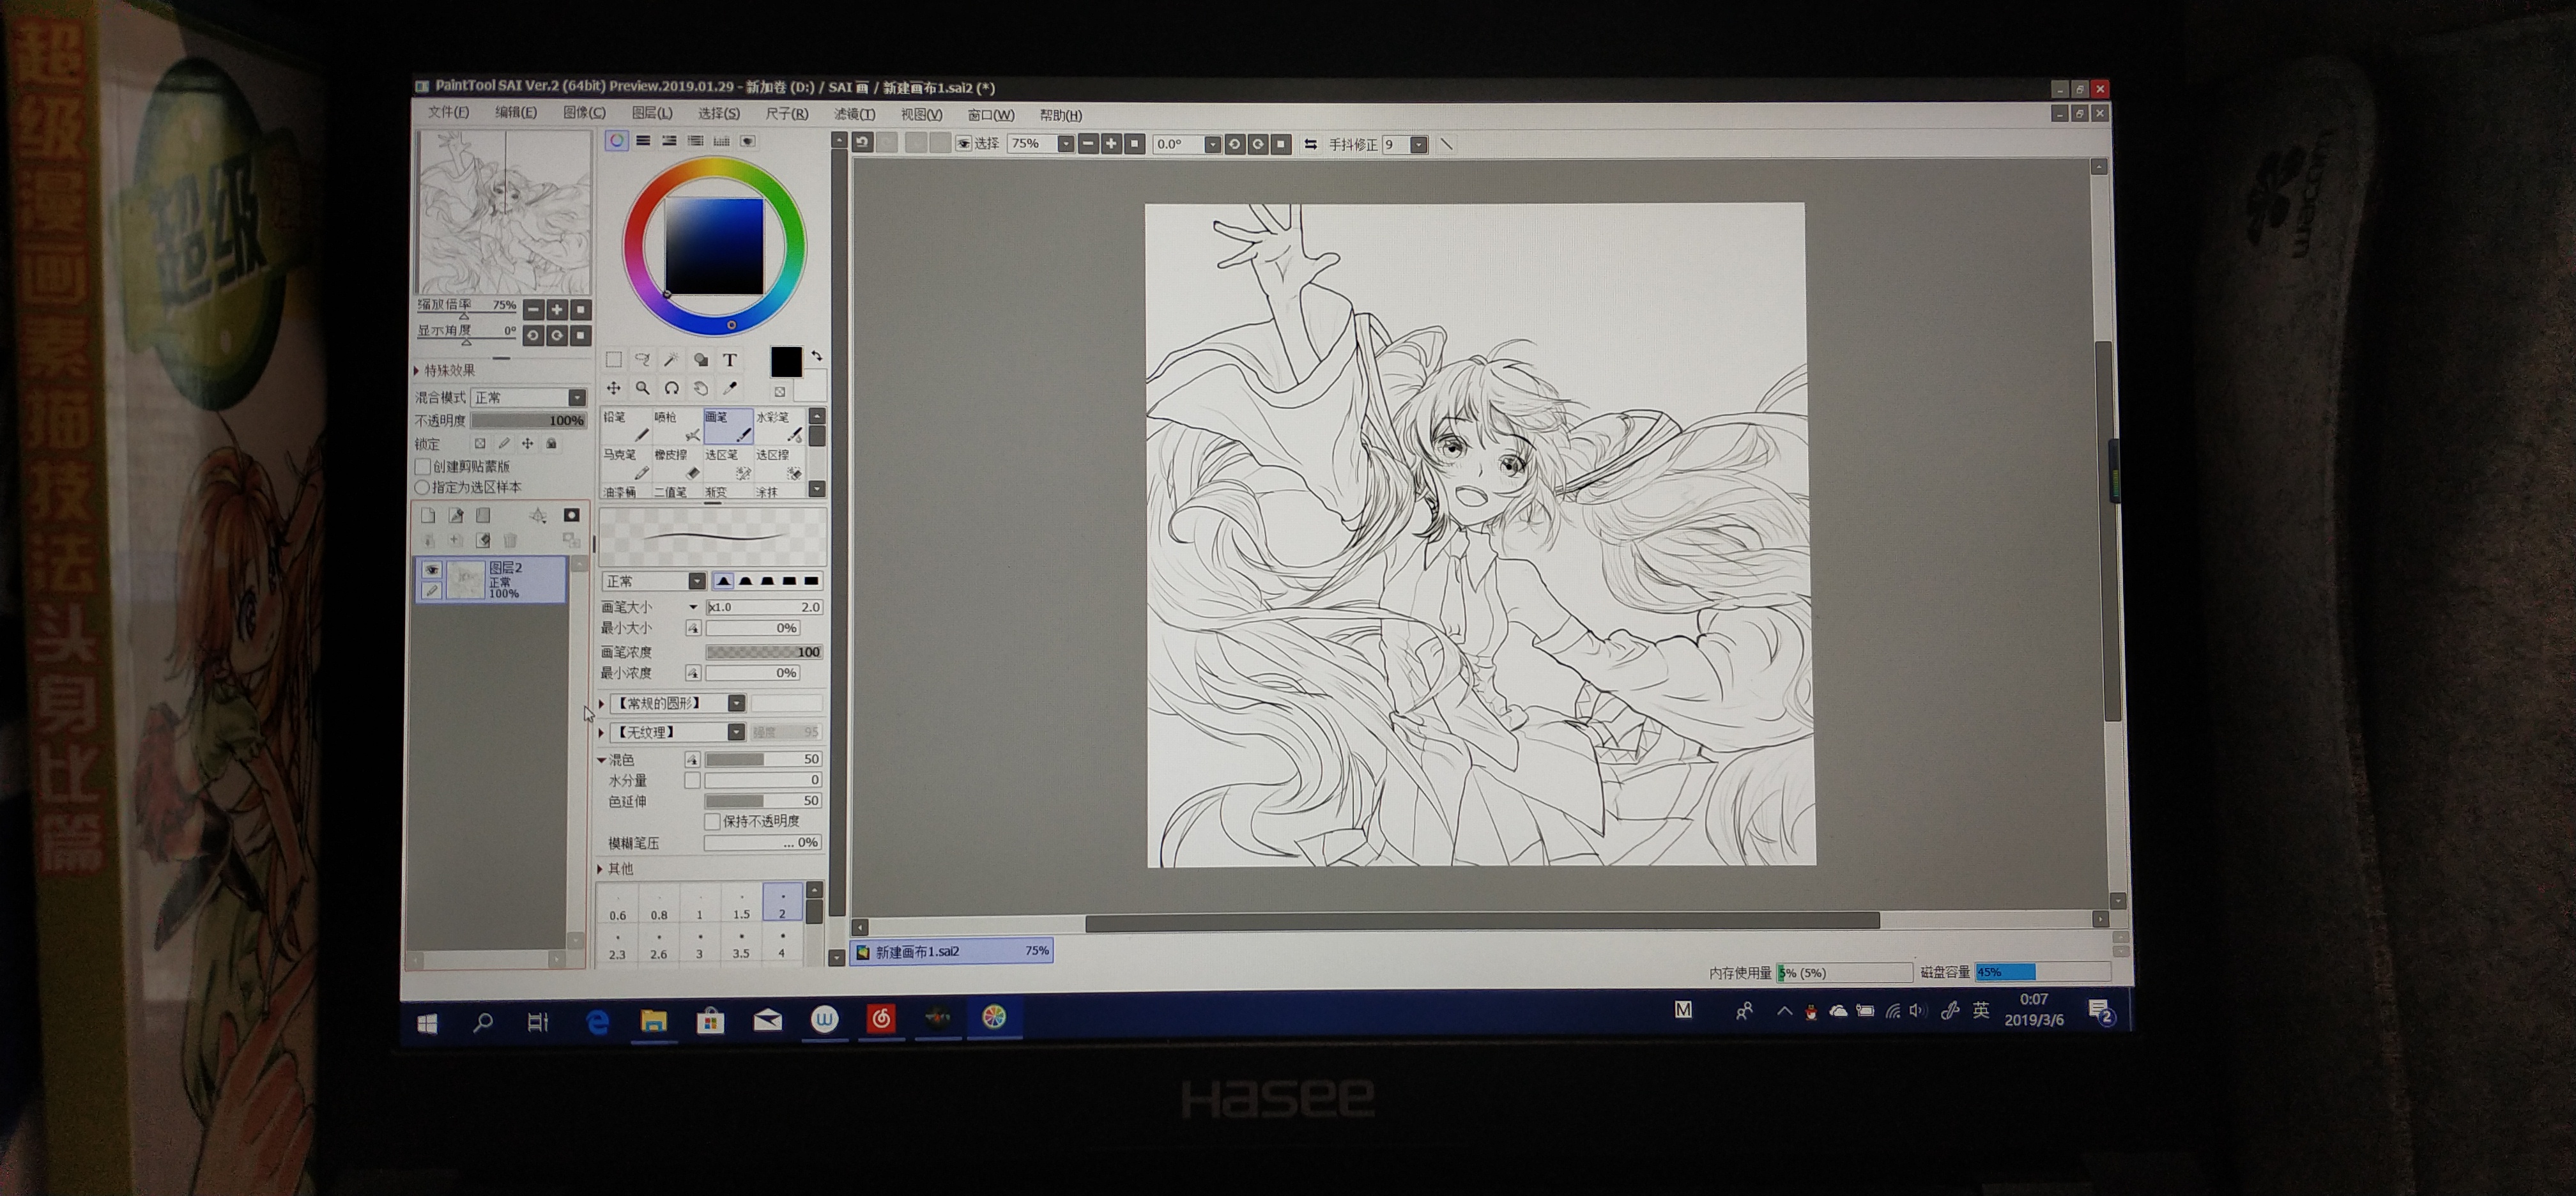Select the lasso selection tool

coord(642,360)
